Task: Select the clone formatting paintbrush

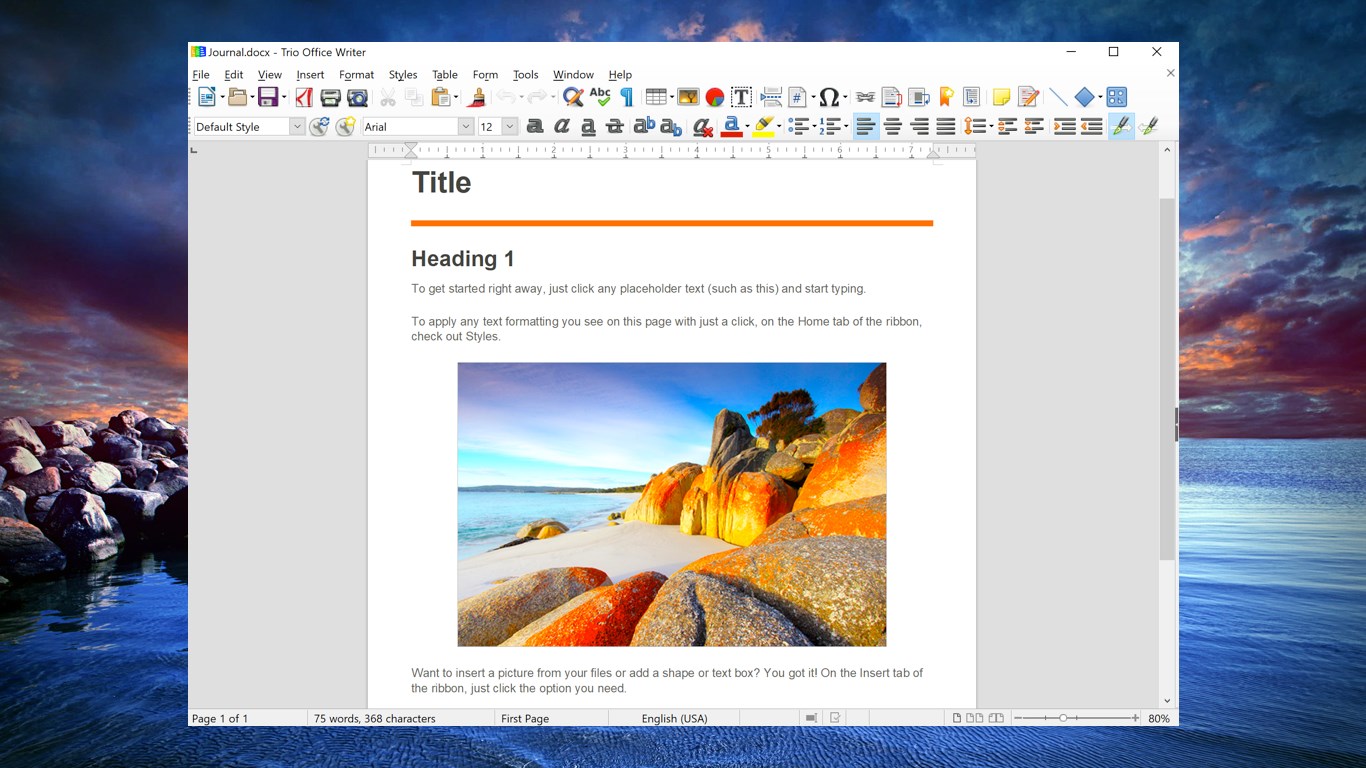Action: (476, 97)
